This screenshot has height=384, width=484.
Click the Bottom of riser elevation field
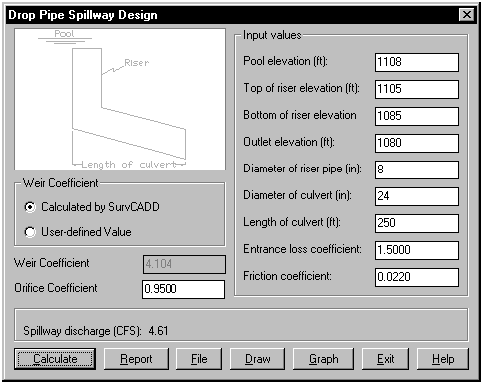pyautogui.click(x=417, y=116)
